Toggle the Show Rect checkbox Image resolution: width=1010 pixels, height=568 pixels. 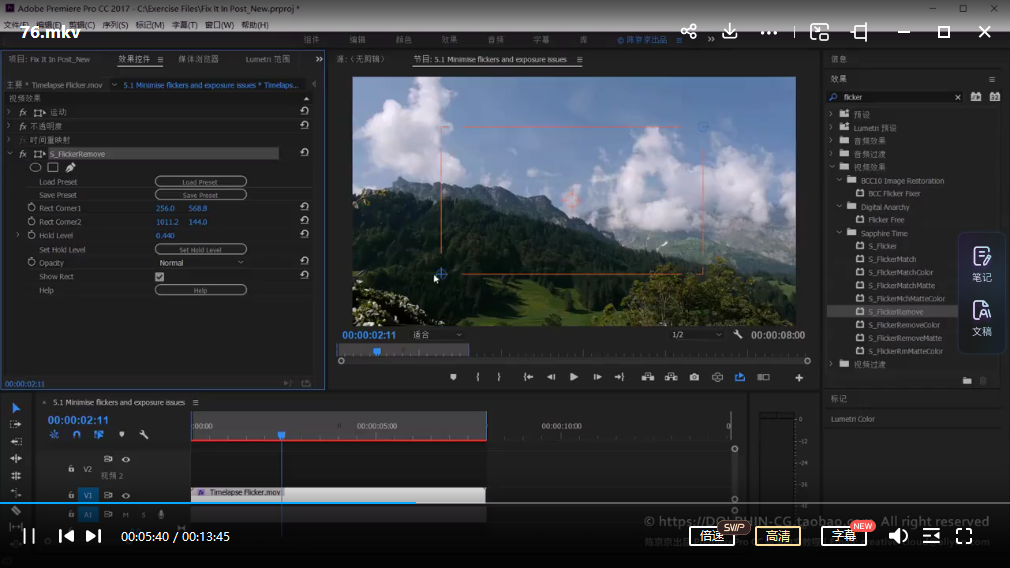[160, 277]
